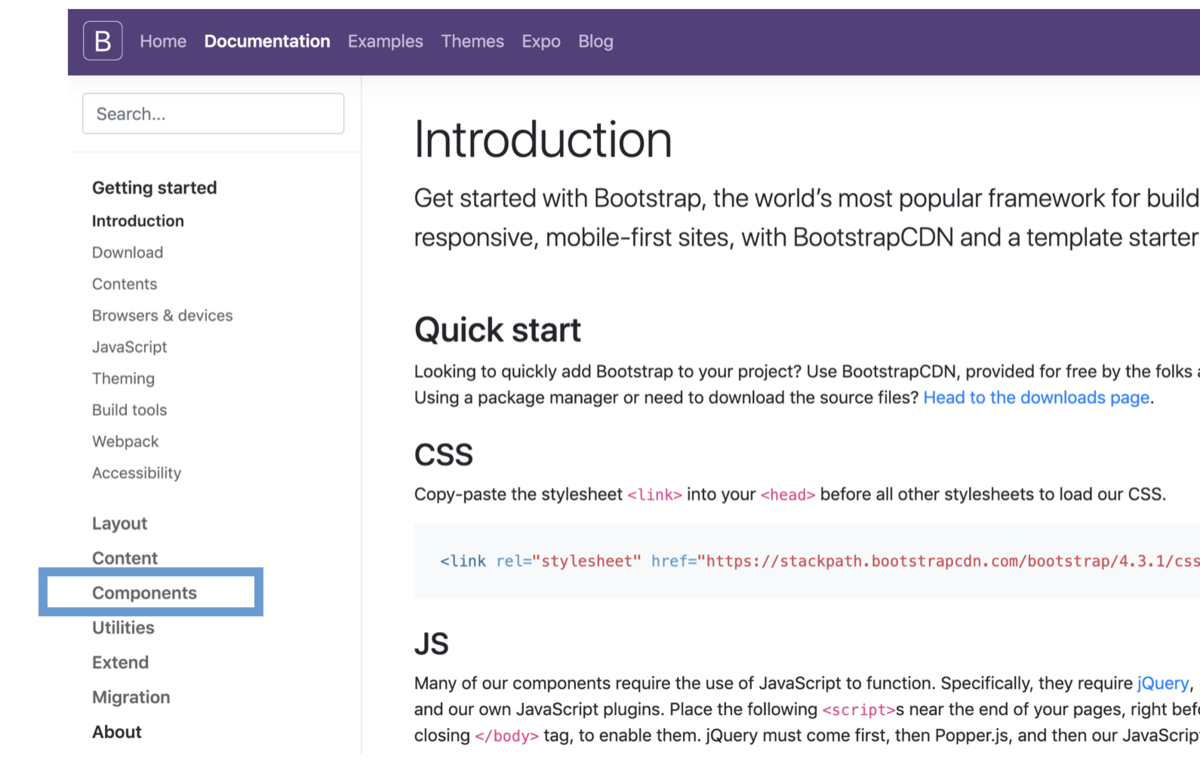Image resolution: width=1200 pixels, height=768 pixels.
Task: Open the Theming sidebar link
Action: click(x=123, y=378)
